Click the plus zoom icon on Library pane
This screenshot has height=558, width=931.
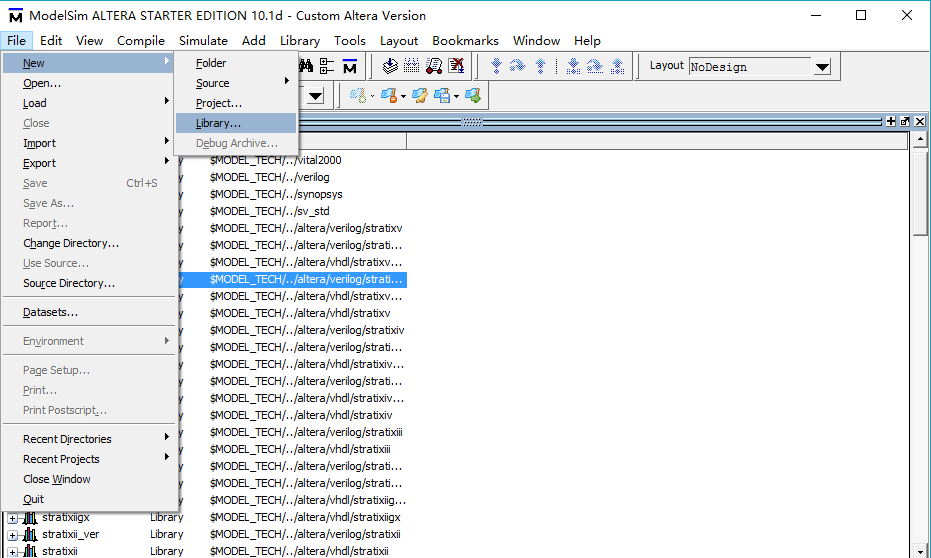click(x=891, y=121)
